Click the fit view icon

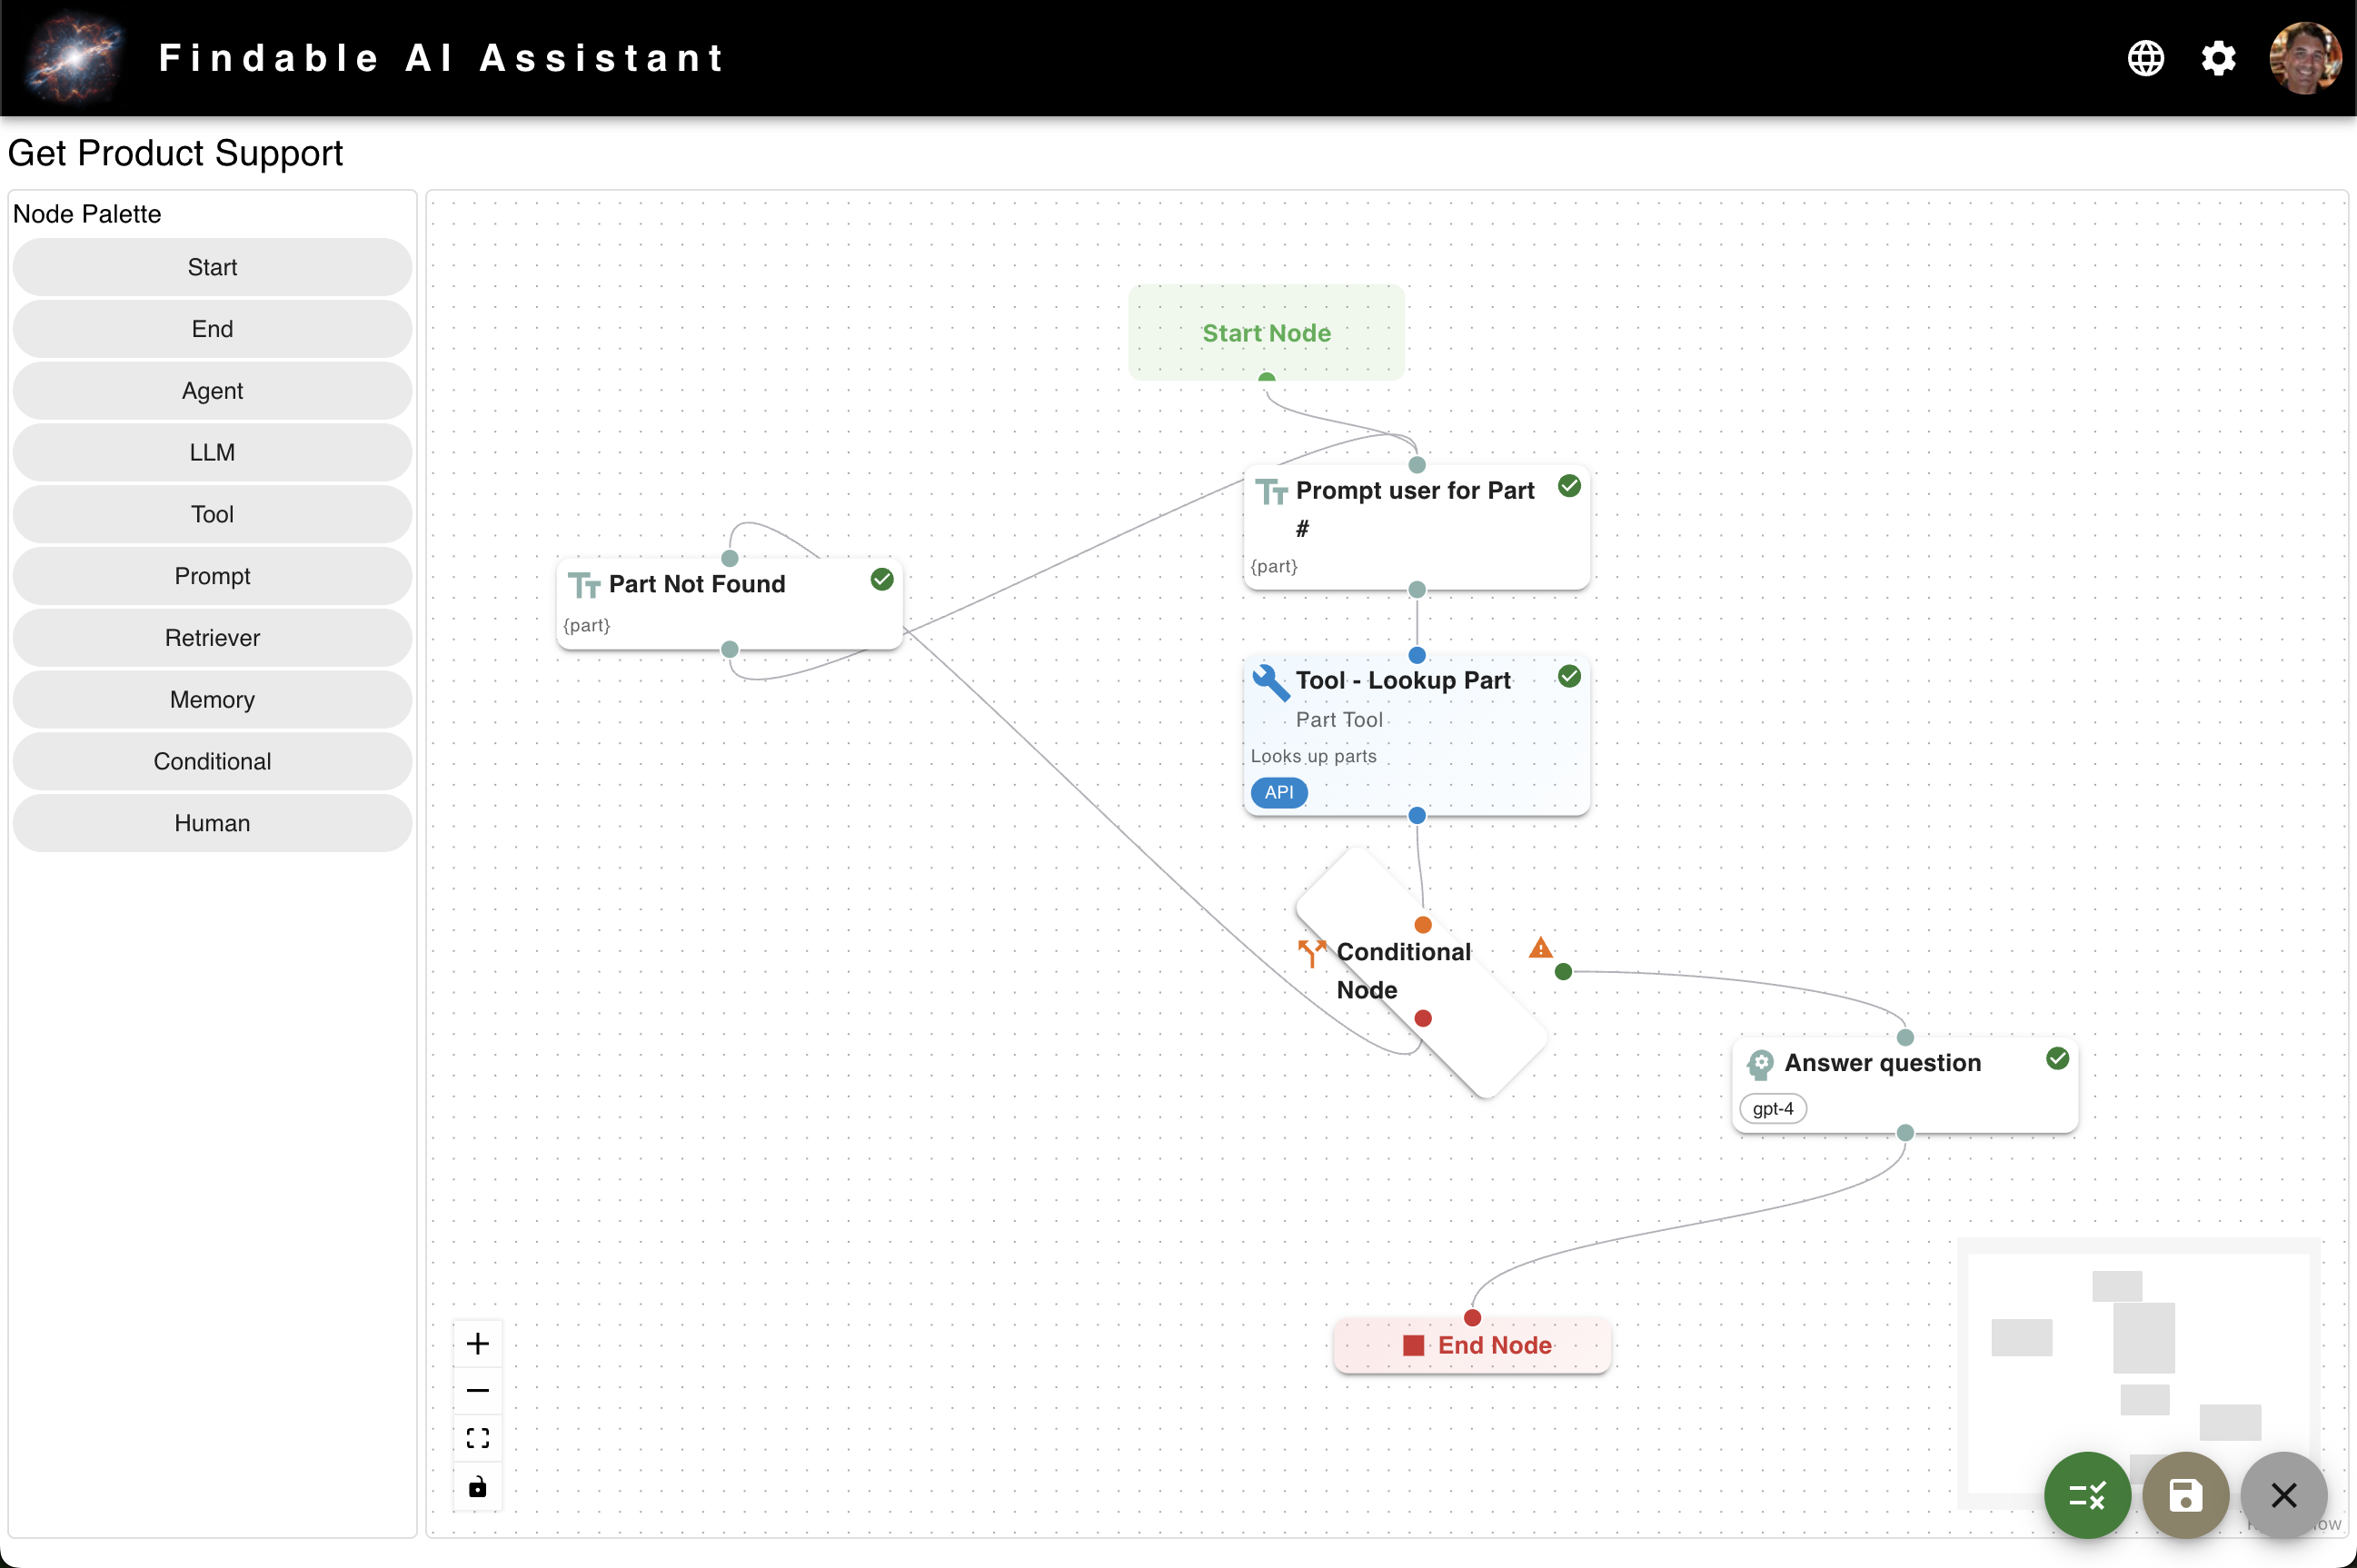(x=478, y=1438)
